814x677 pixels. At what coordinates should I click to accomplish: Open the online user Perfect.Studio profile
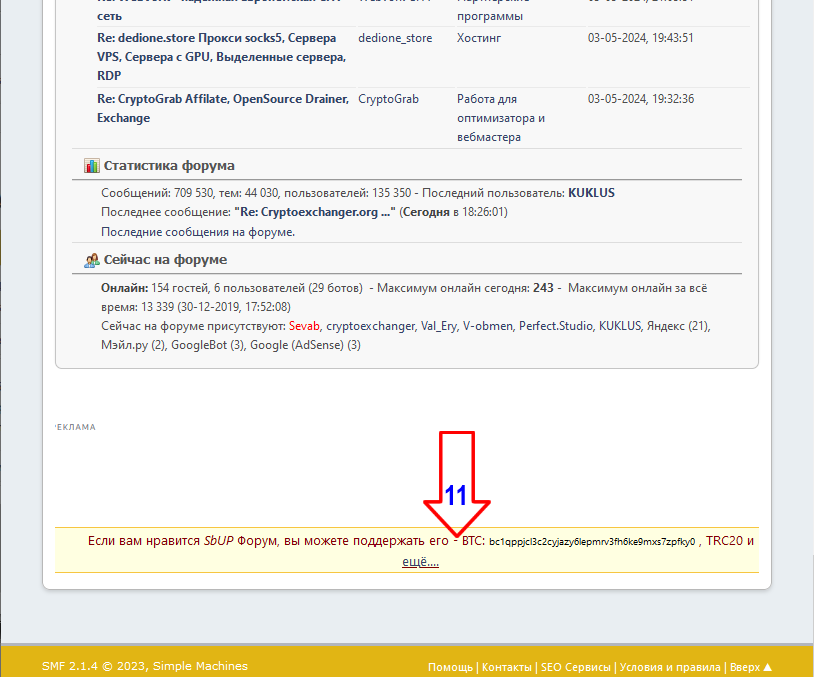555,326
